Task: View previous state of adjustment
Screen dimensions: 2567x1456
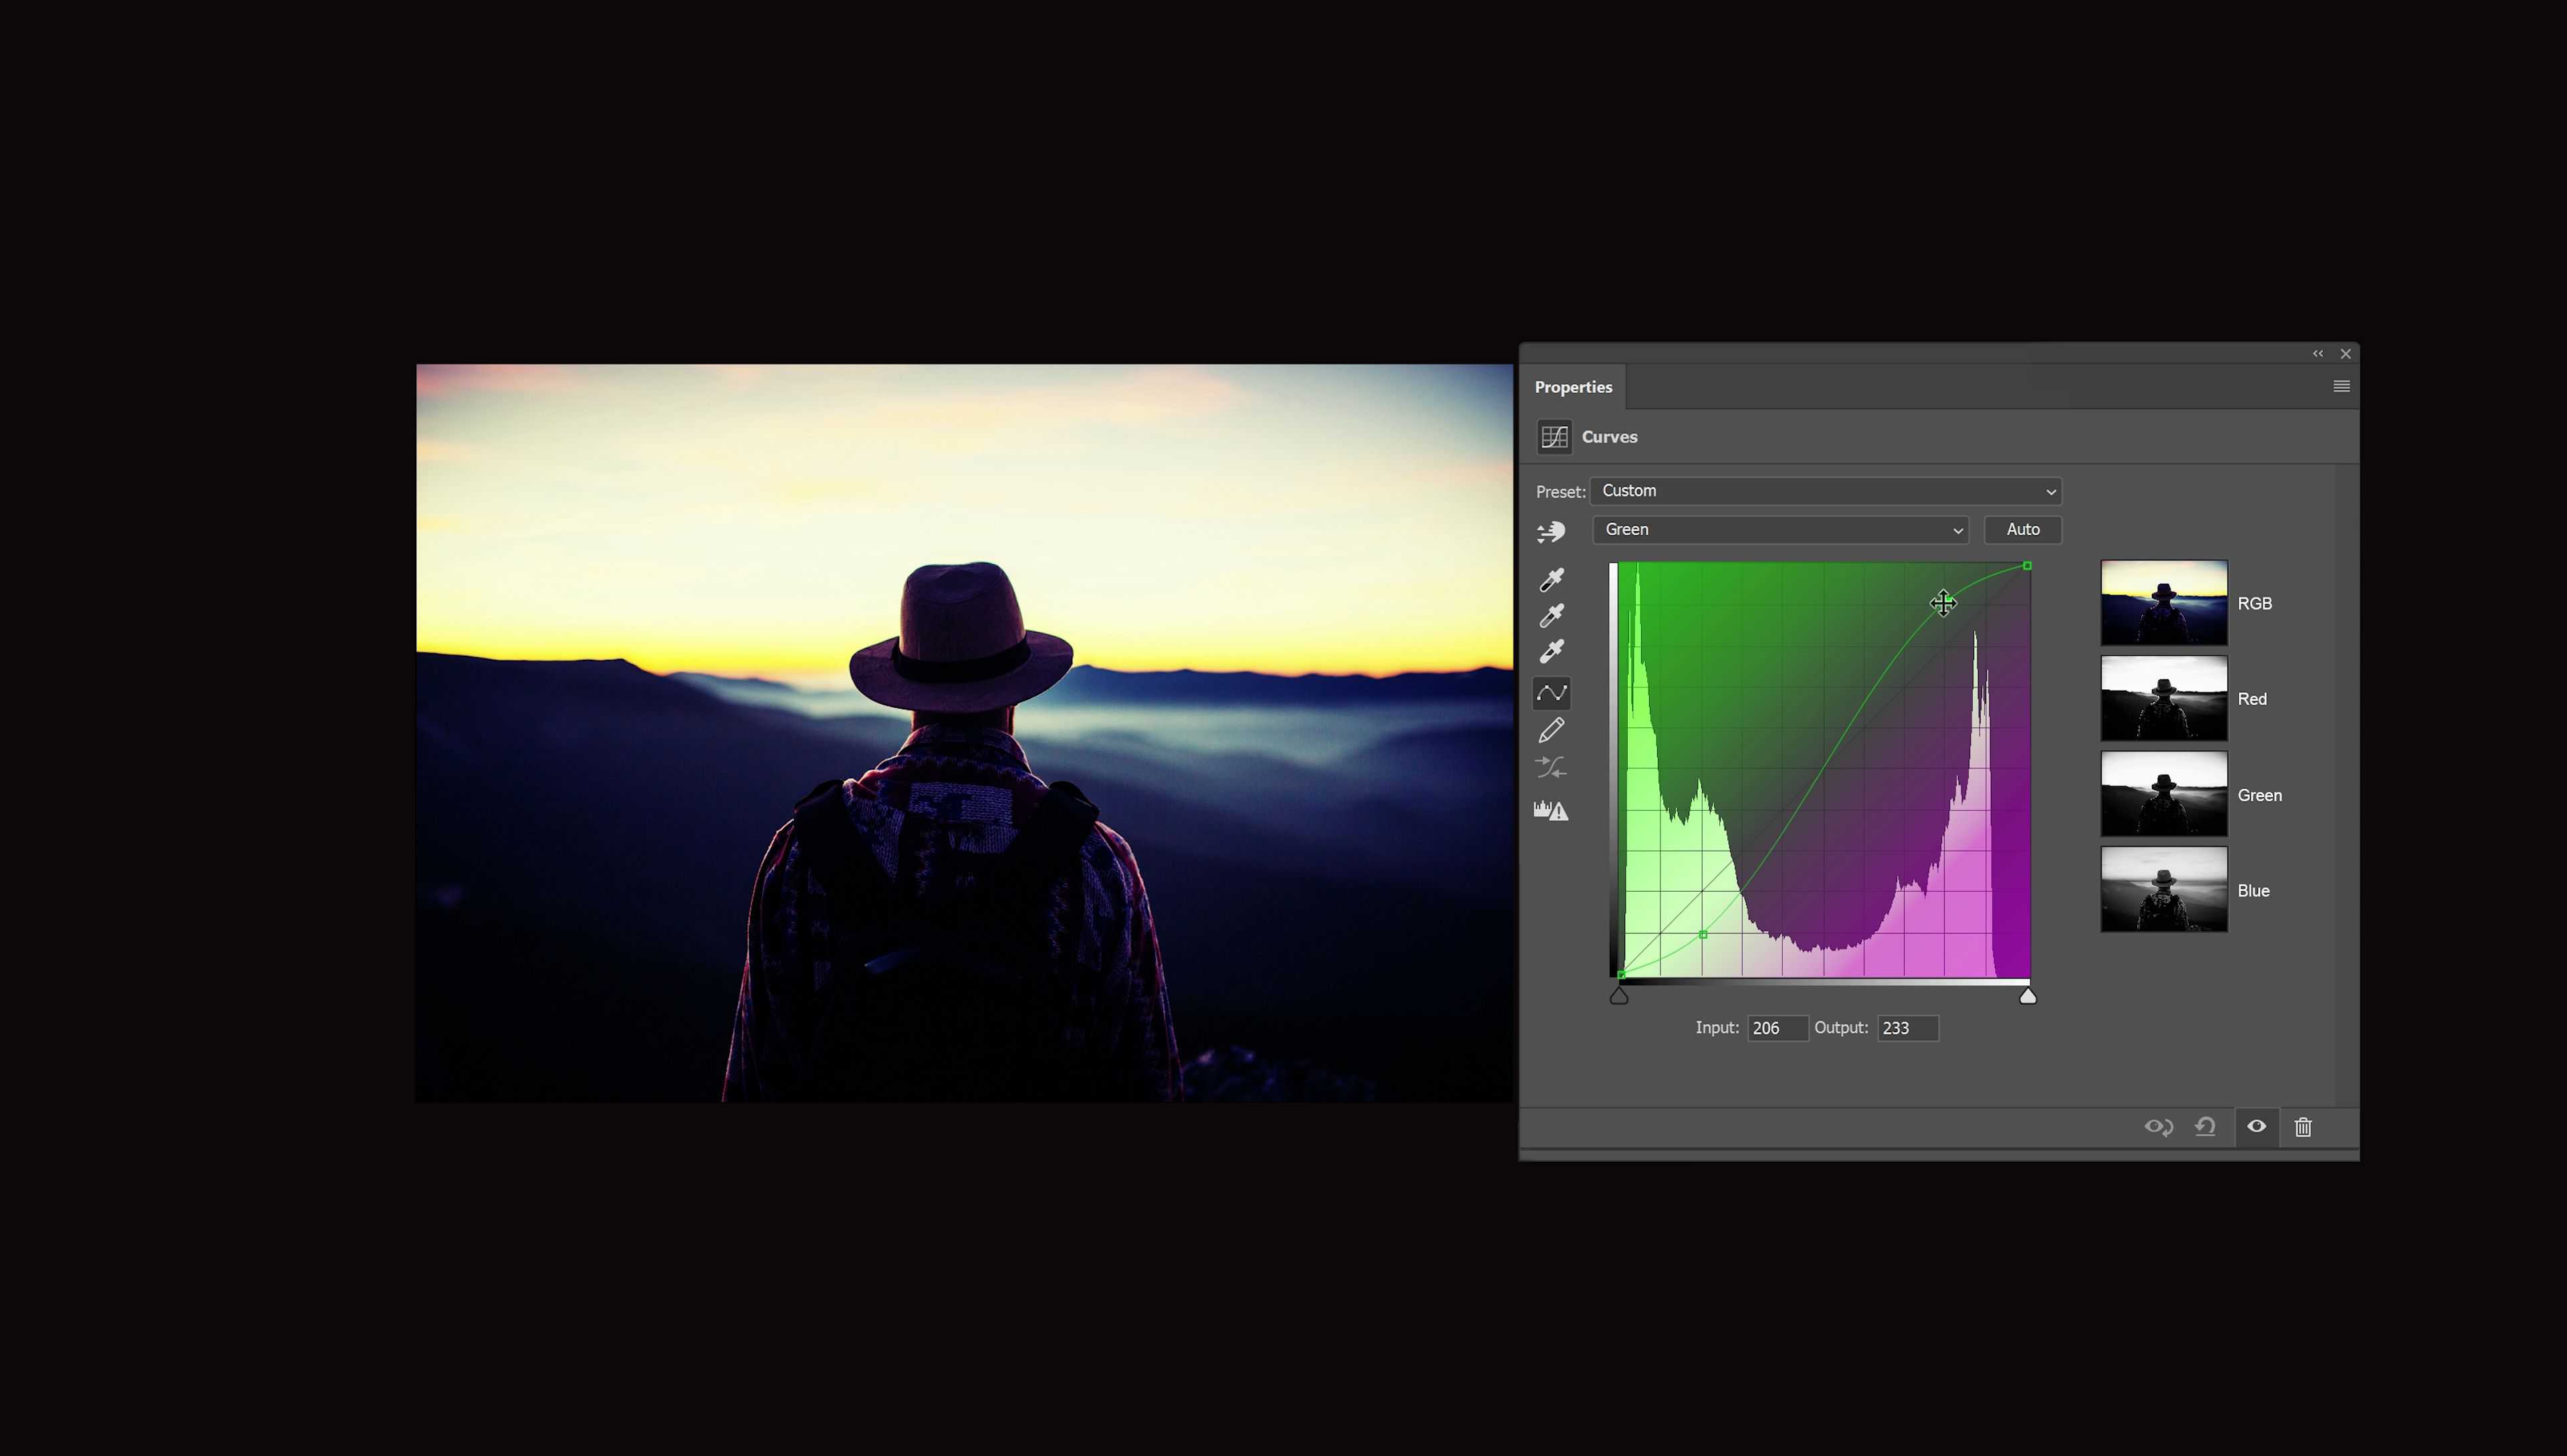Action: (2158, 1127)
